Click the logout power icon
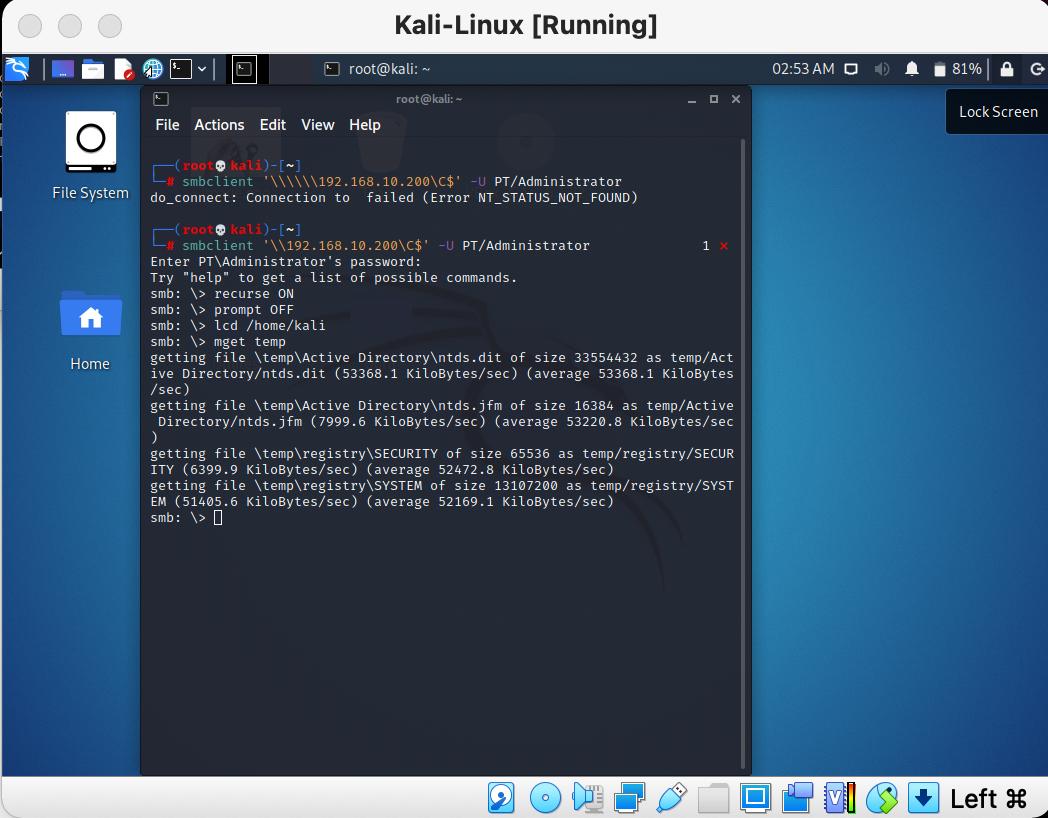1048x818 pixels. [x=1037, y=69]
